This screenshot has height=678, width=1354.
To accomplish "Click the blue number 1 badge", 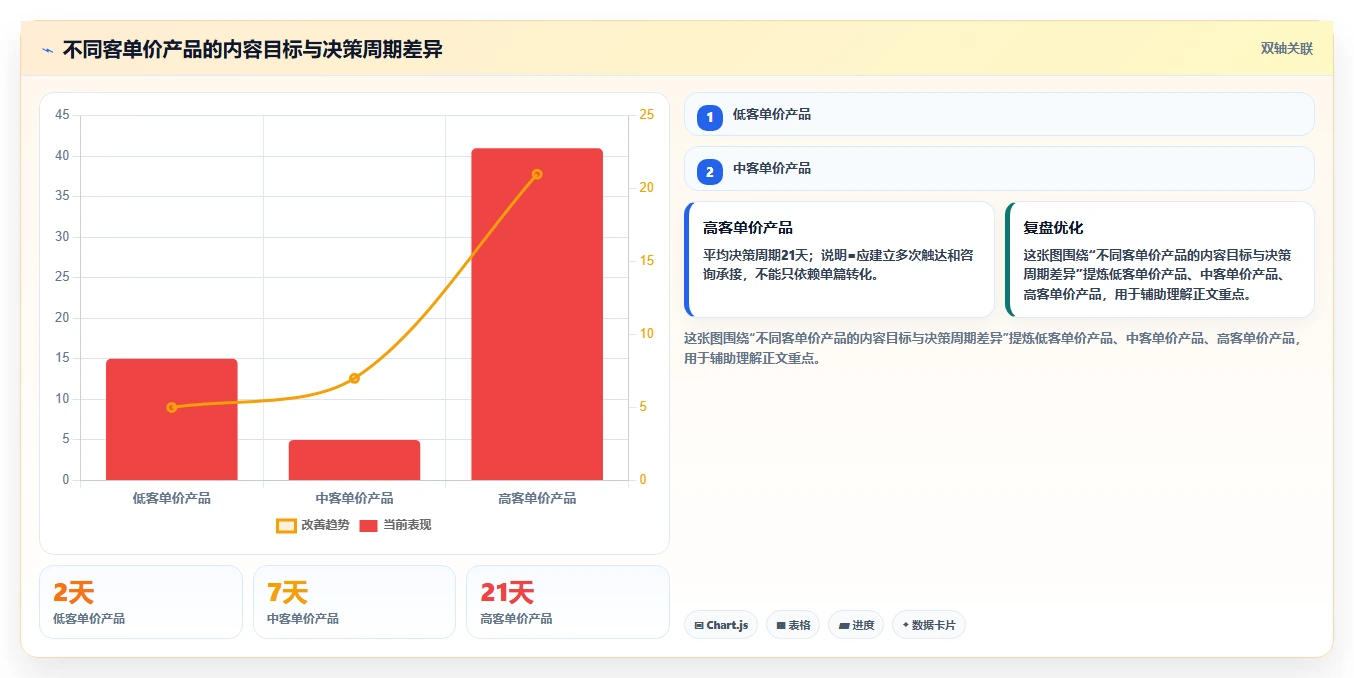I will coord(710,118).
